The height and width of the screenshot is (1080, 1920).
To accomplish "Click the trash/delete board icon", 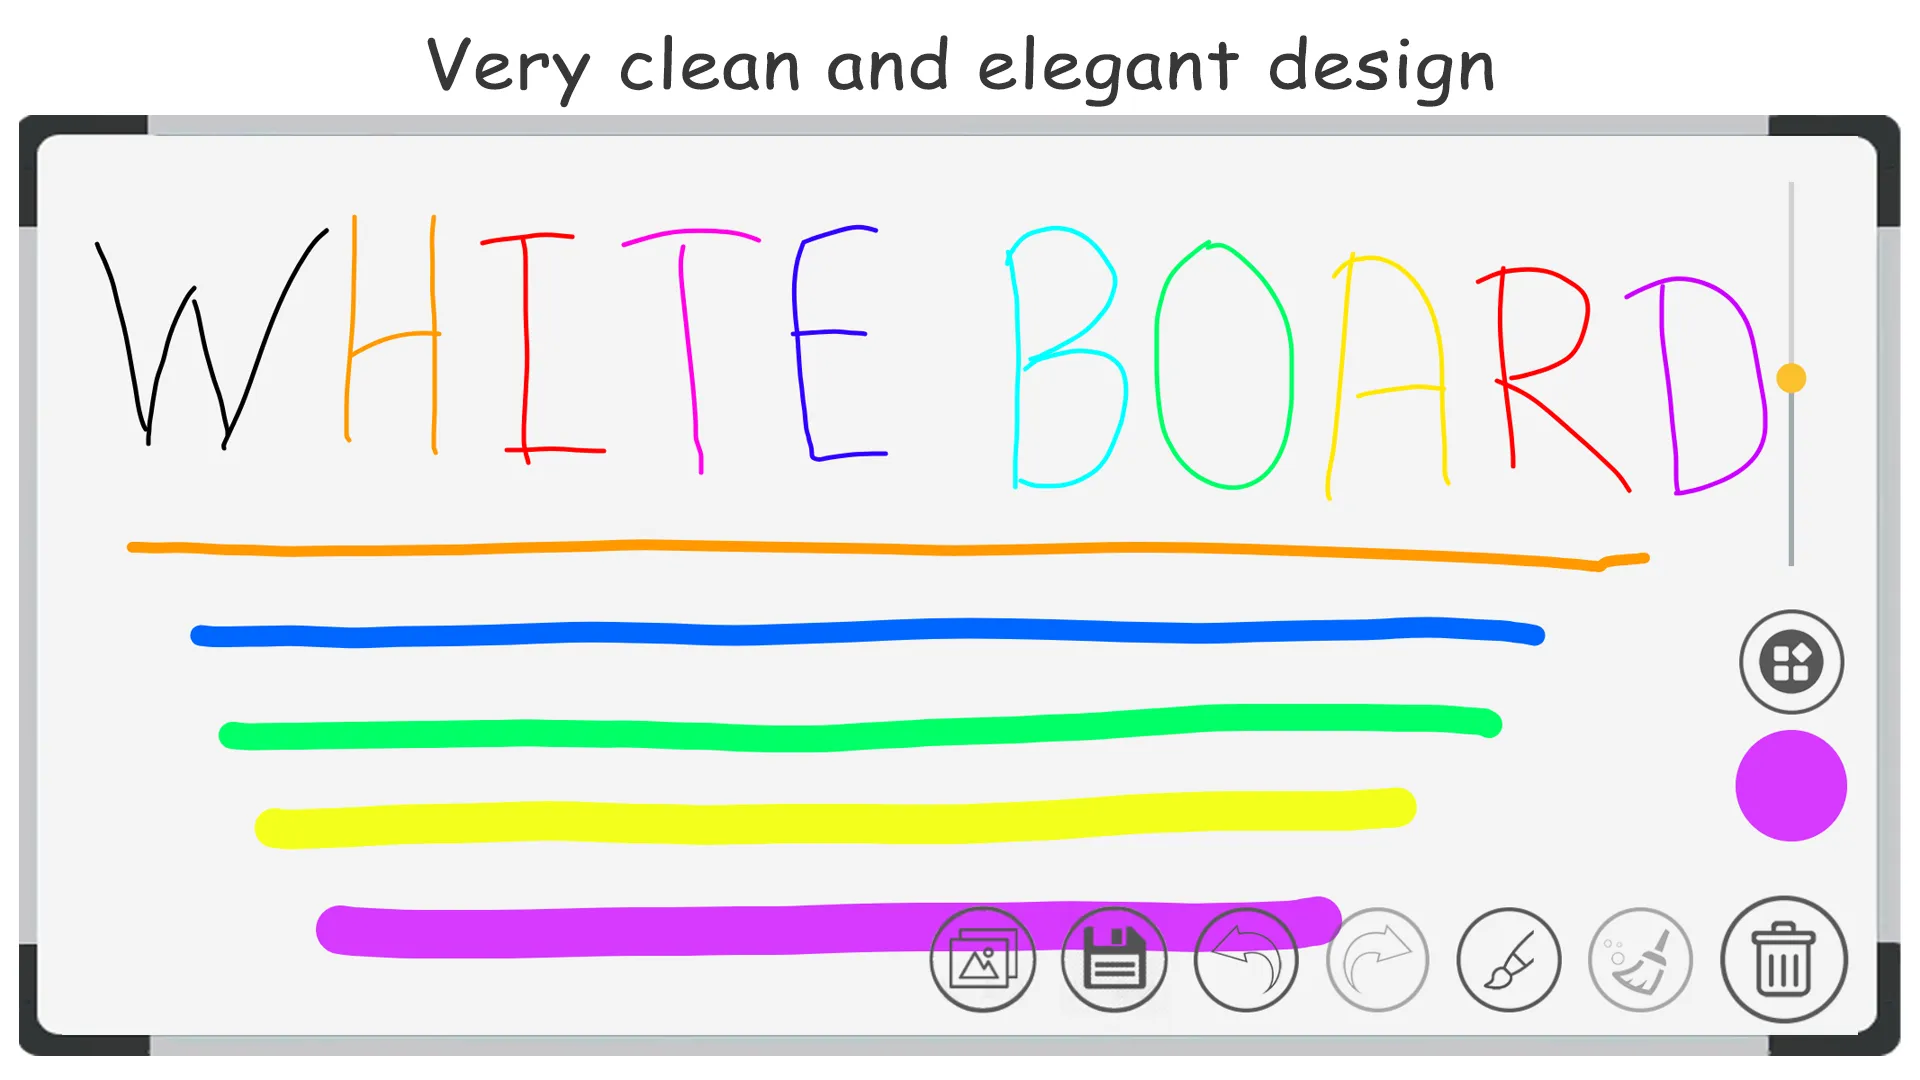I will (x=1785, y=957).
